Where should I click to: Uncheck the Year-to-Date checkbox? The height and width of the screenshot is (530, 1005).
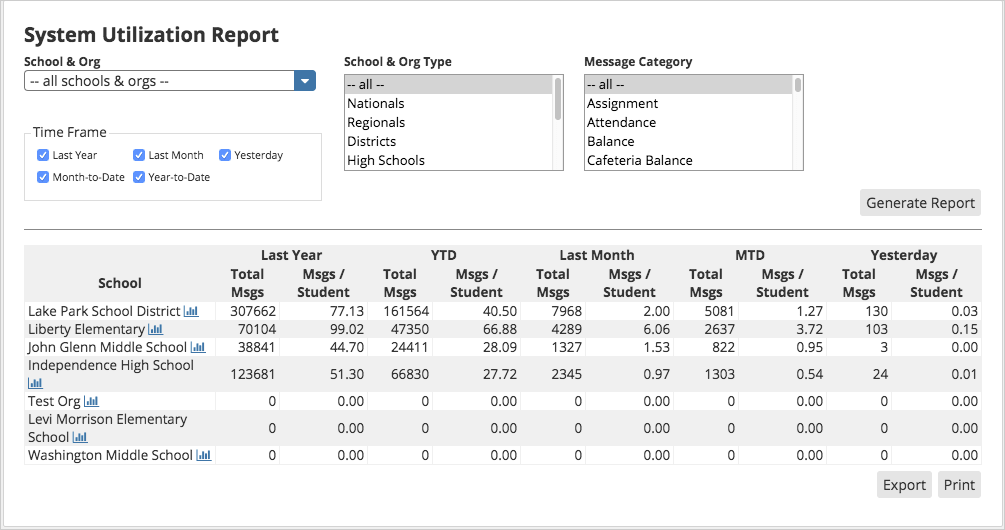(x=139, y=177)
